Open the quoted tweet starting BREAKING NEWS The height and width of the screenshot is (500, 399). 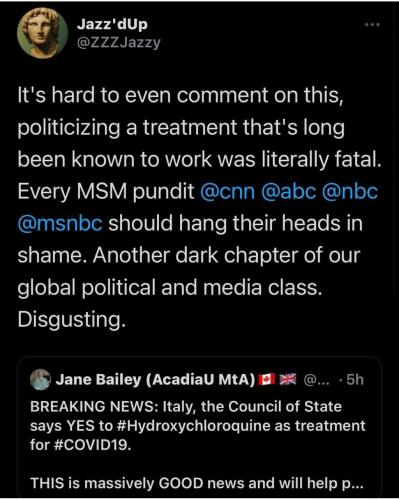(199, 427)
